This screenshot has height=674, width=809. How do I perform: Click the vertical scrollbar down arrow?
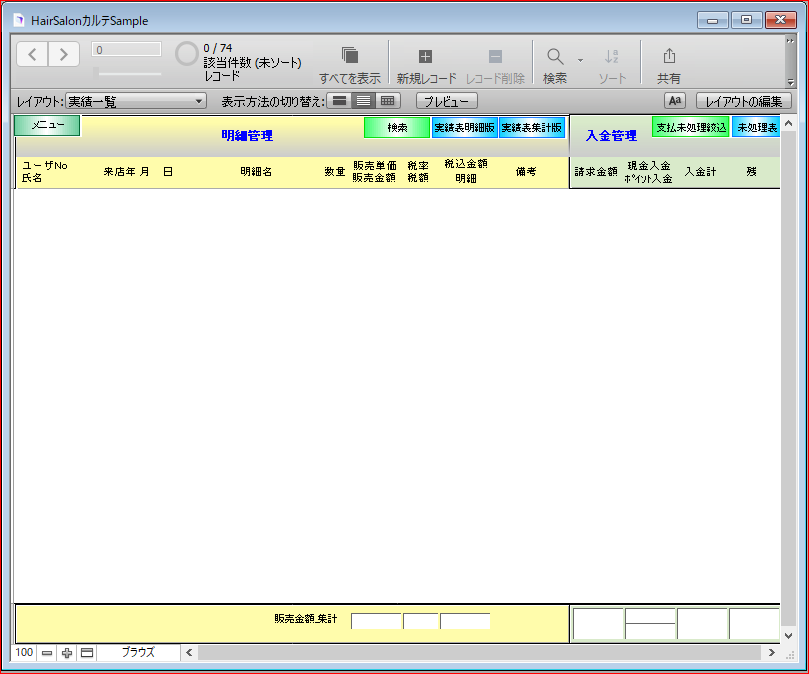coord(788,636)
